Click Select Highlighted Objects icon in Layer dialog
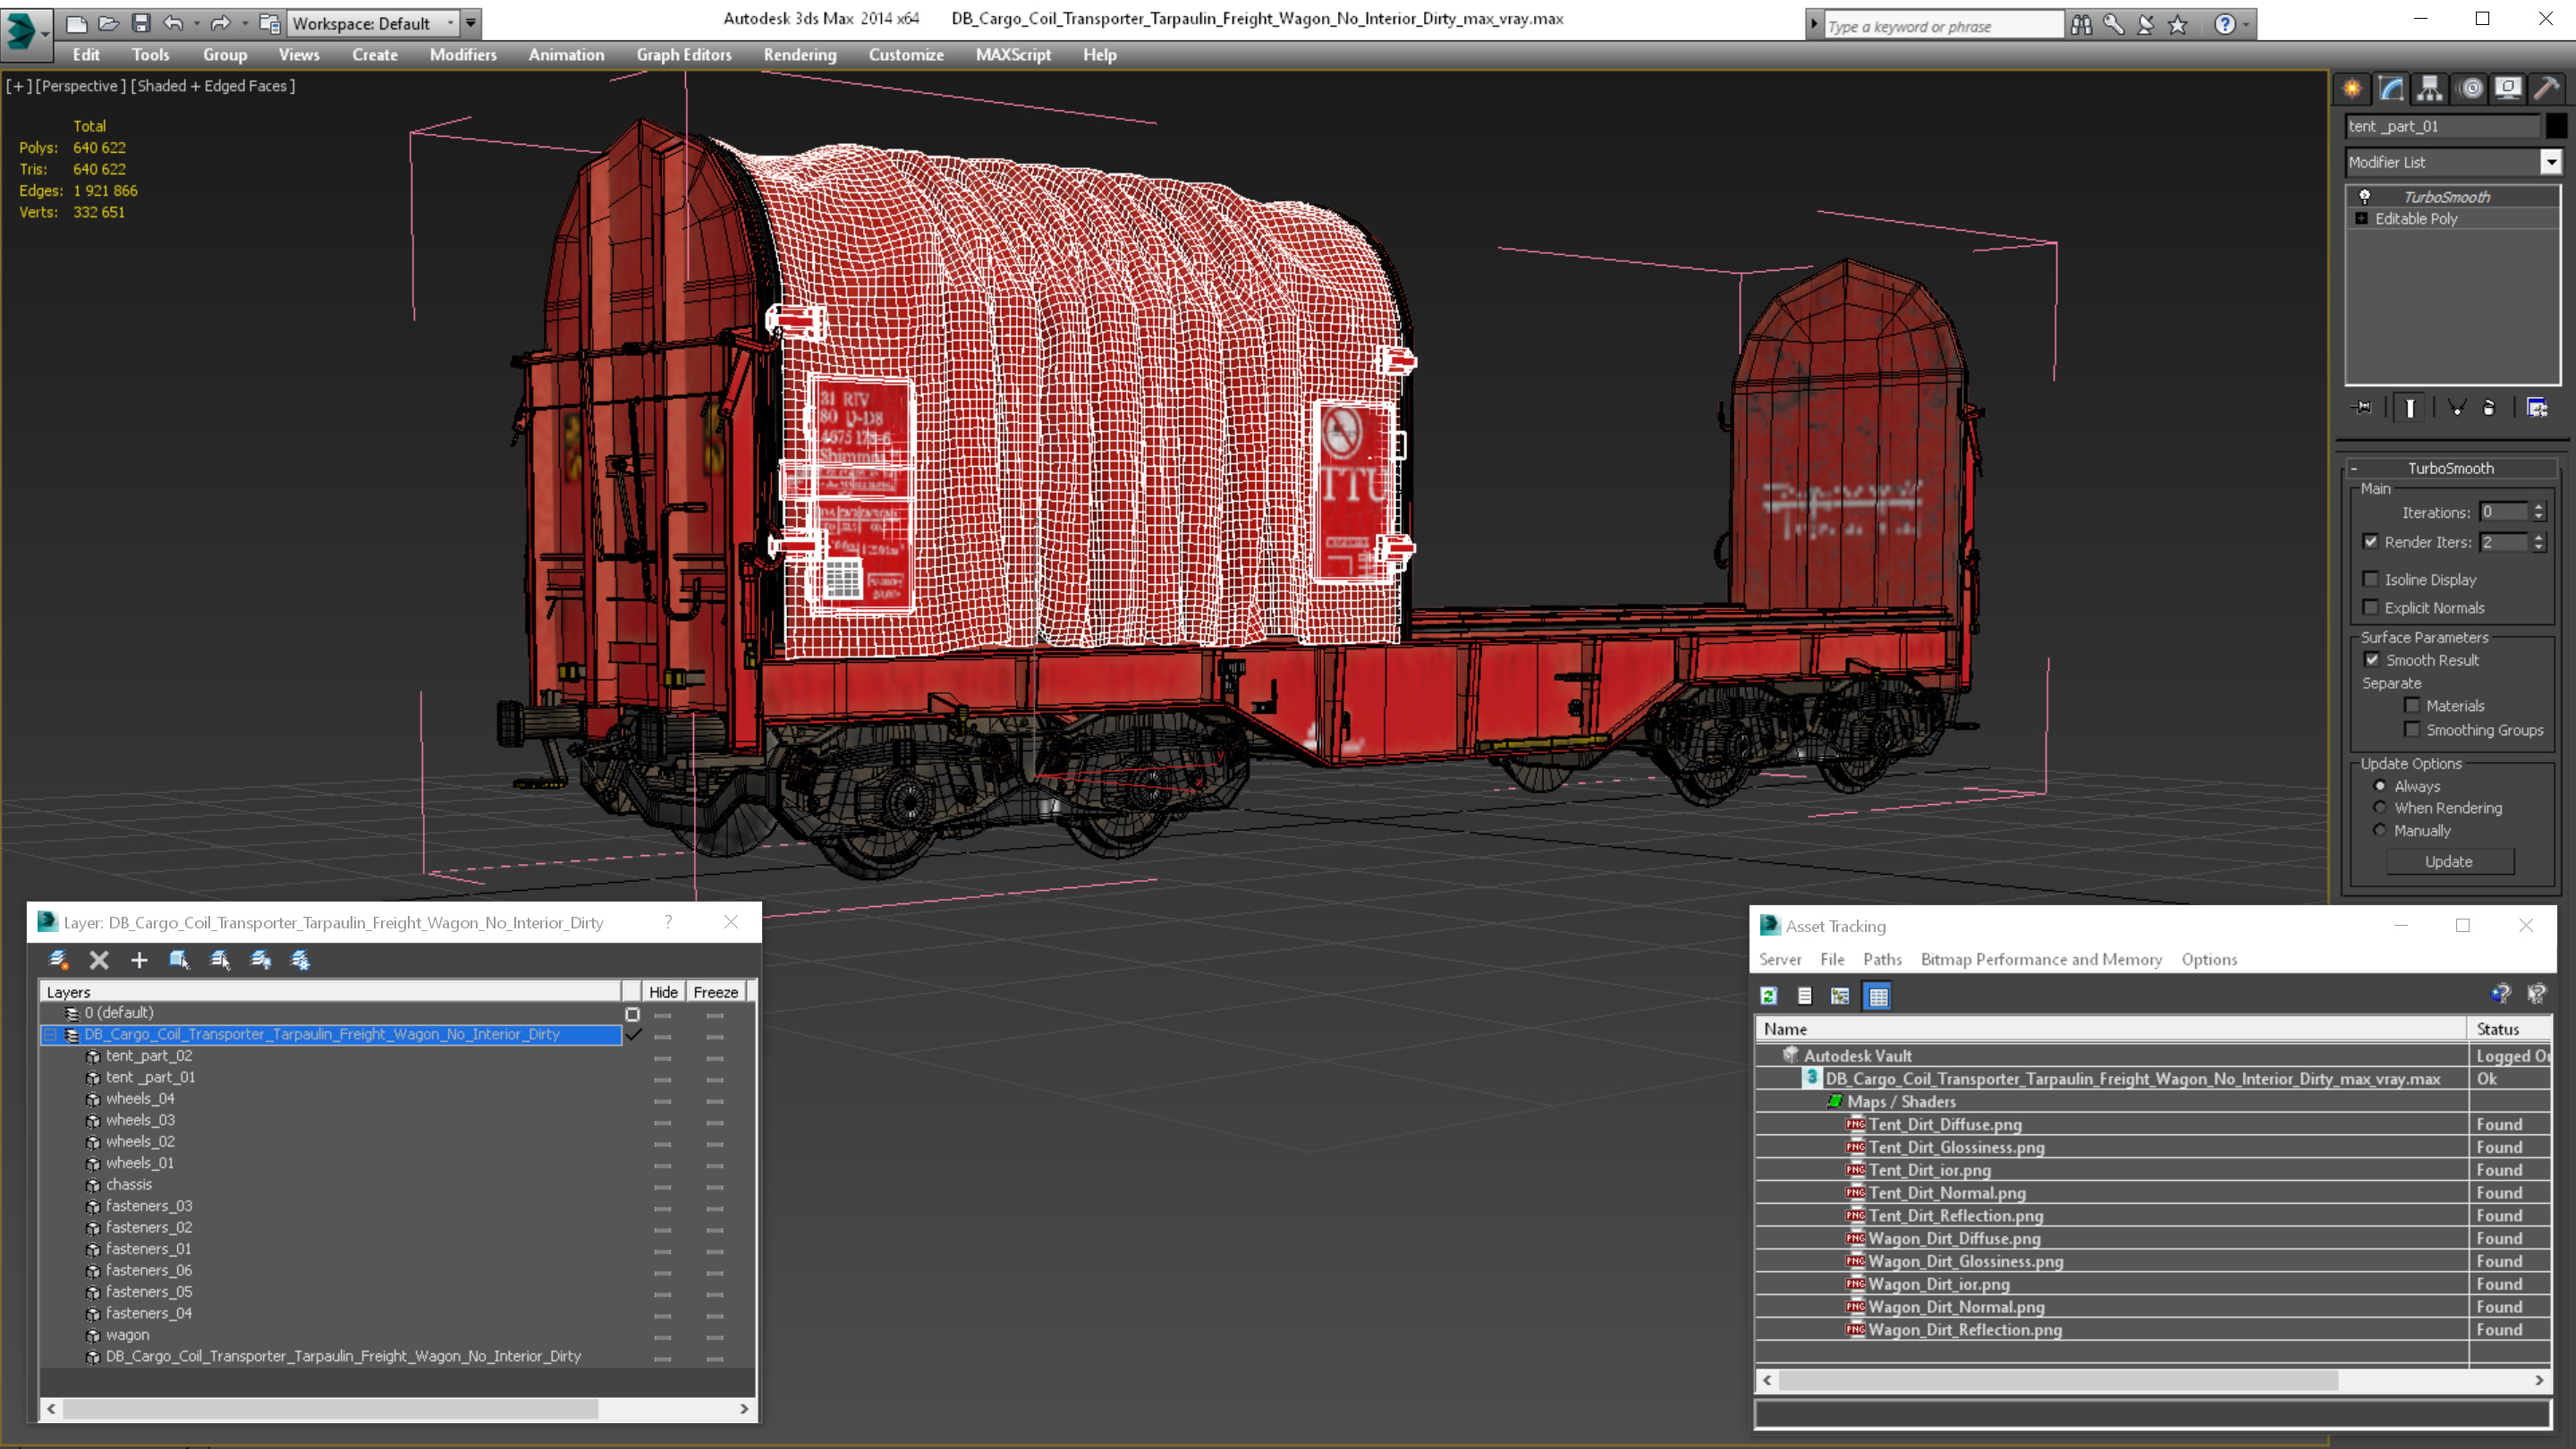The height and width of the screenshot is (1449, 2576). pyautogui.click(x=179, y=960)
